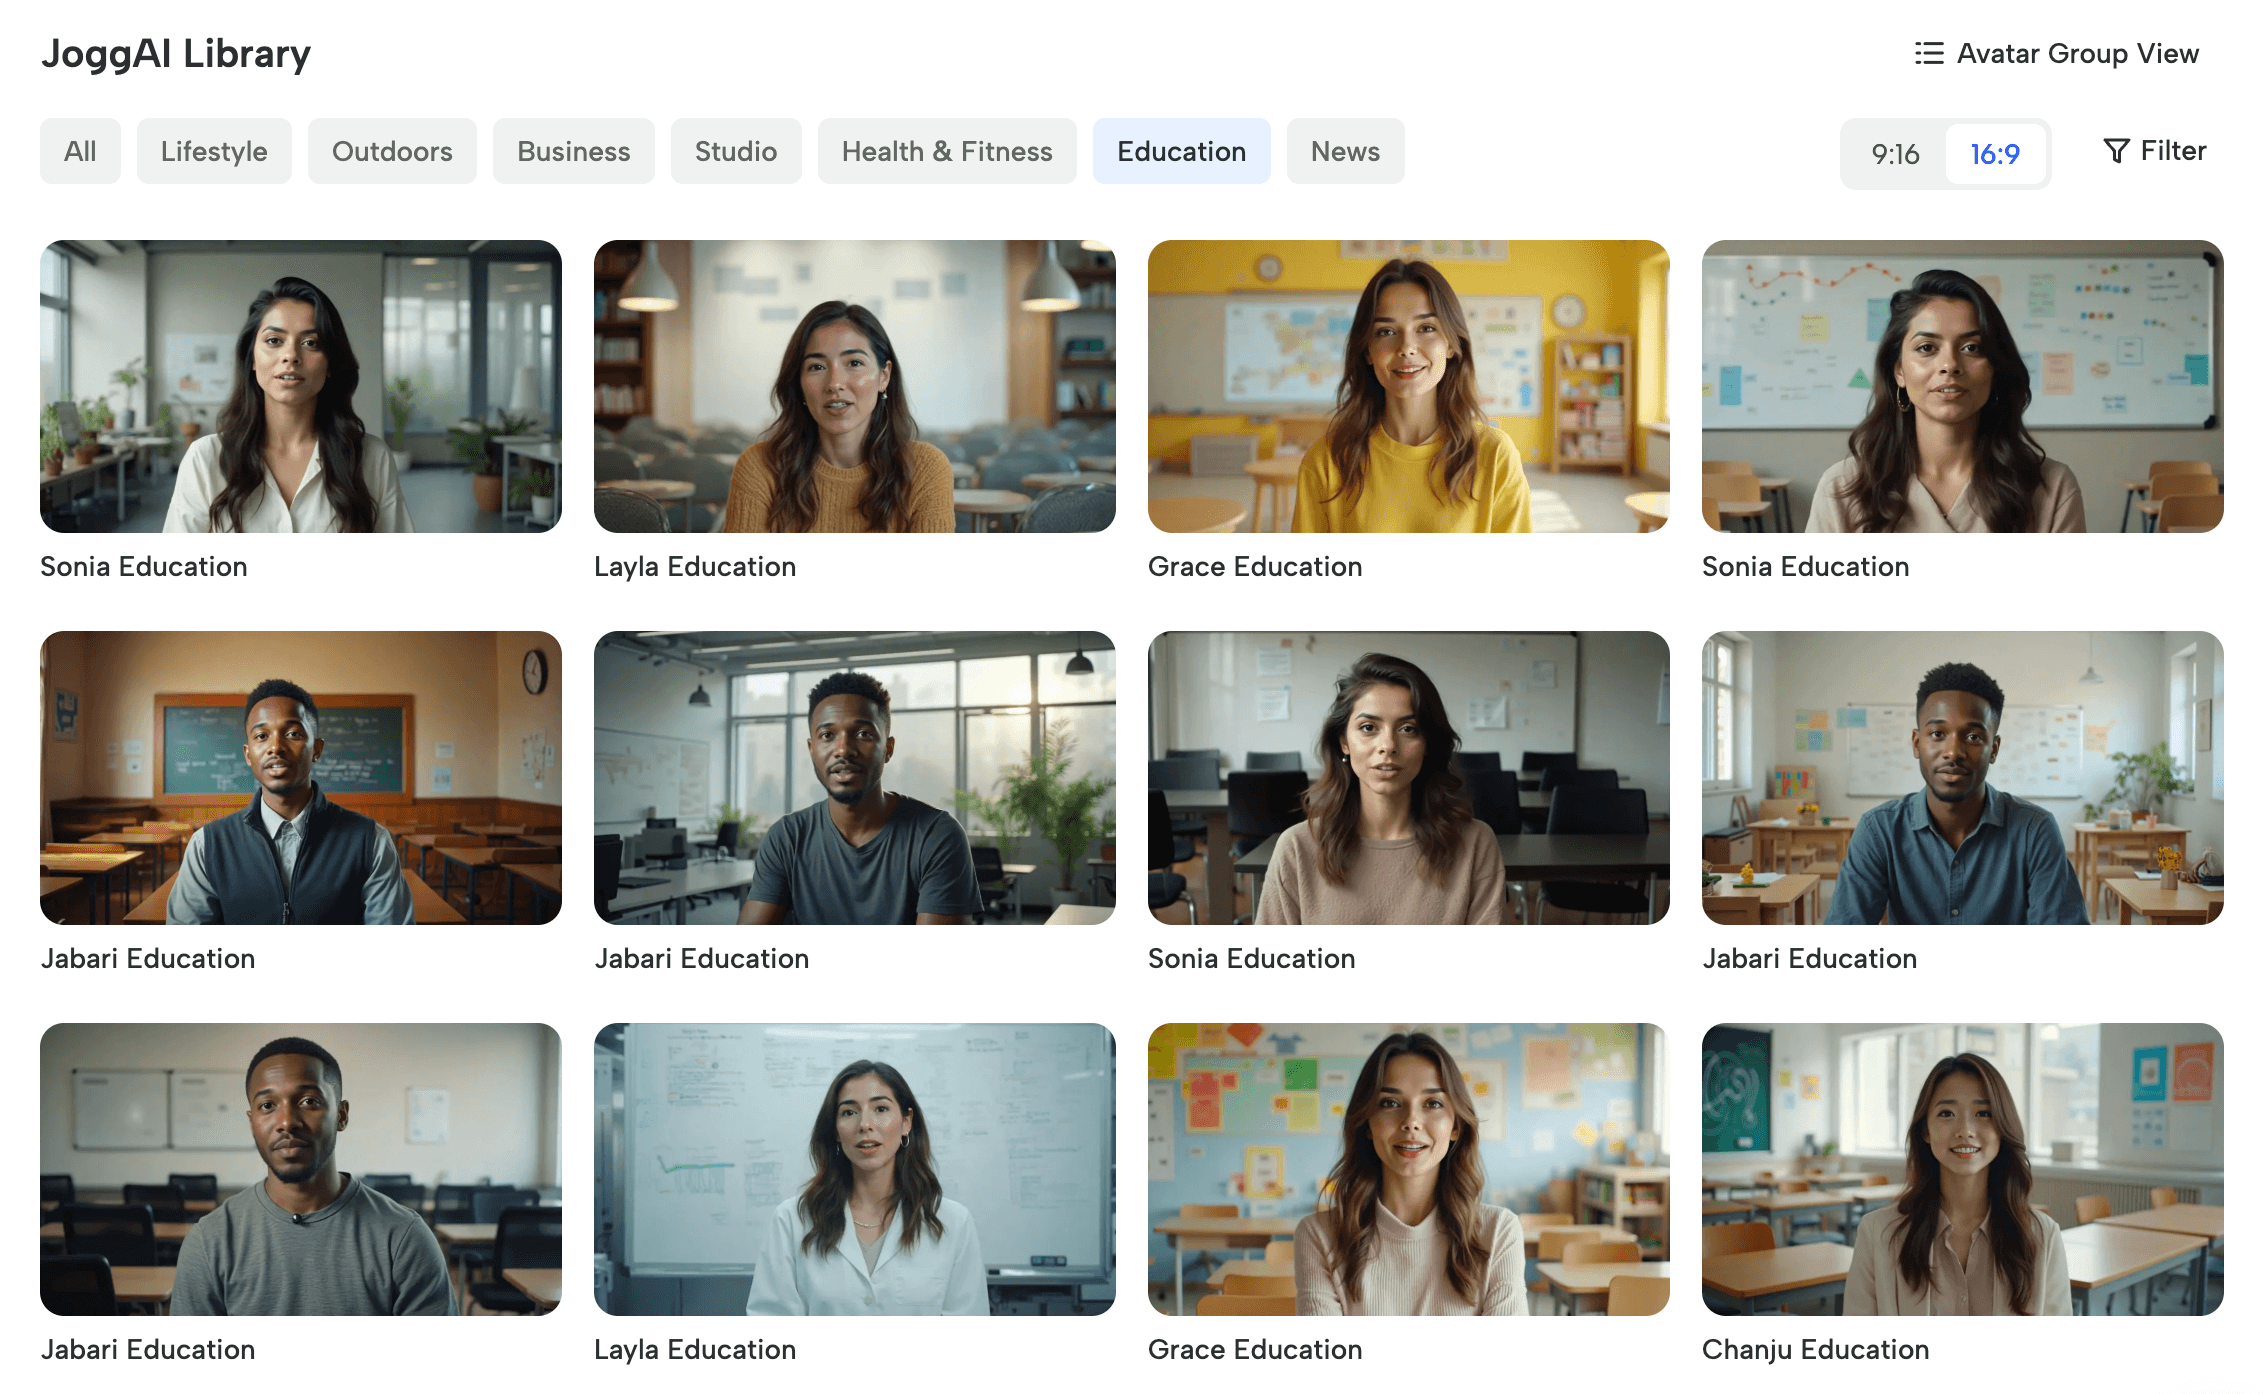Image resolution: width=2264 pixels, height=1394 pixels.
Task: Click the Avatar Group View list icon
Action: pos(1929,53)
